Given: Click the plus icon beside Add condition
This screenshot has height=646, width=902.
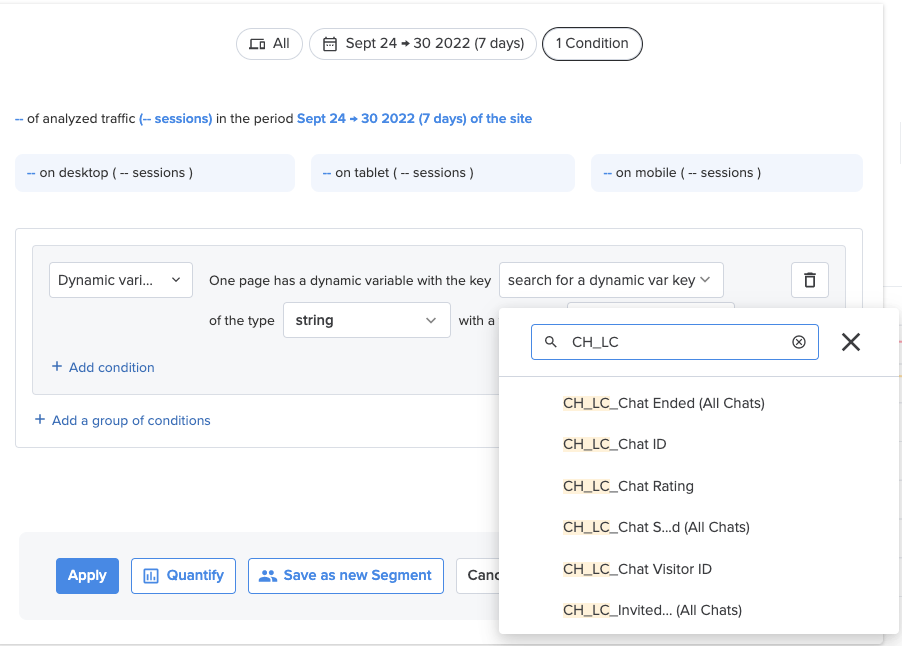Looking at the screenshot, I should pos(57,366).
